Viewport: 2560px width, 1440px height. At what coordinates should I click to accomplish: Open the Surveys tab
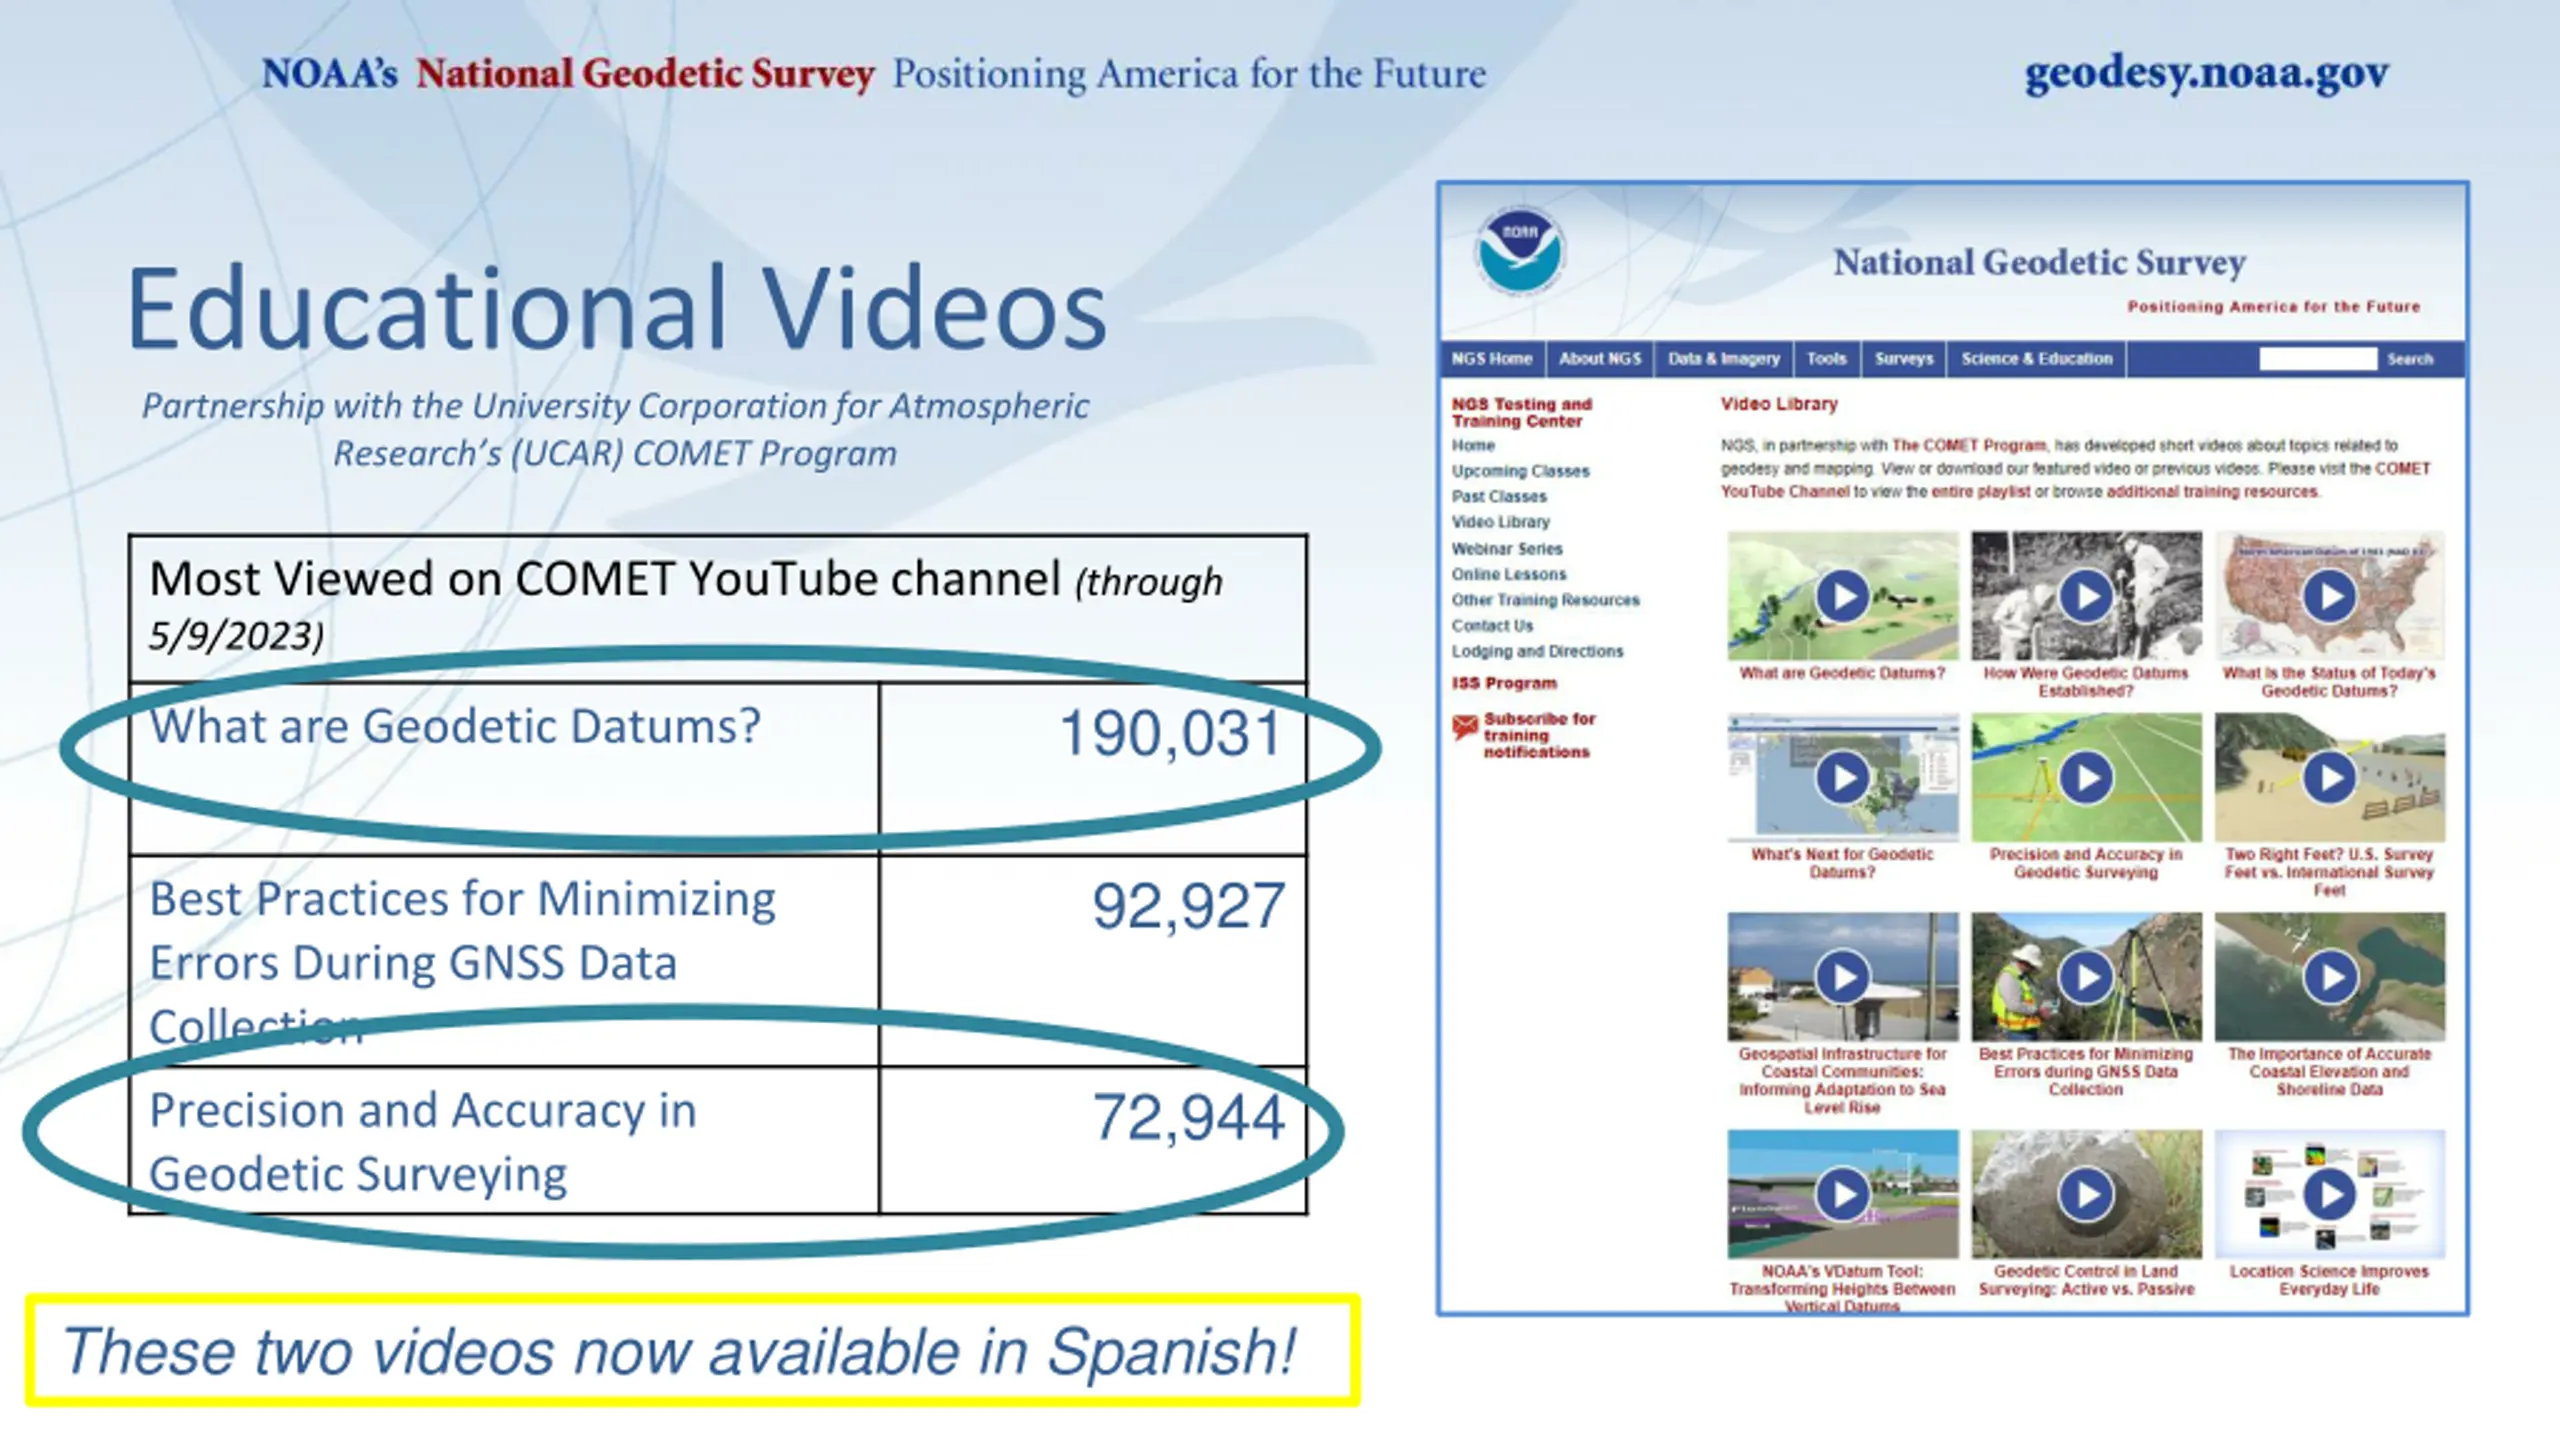pos(1904,359)
